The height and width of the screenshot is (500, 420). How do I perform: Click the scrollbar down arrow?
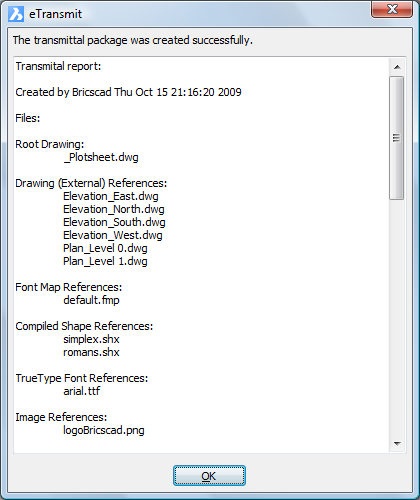click(397, 444)
